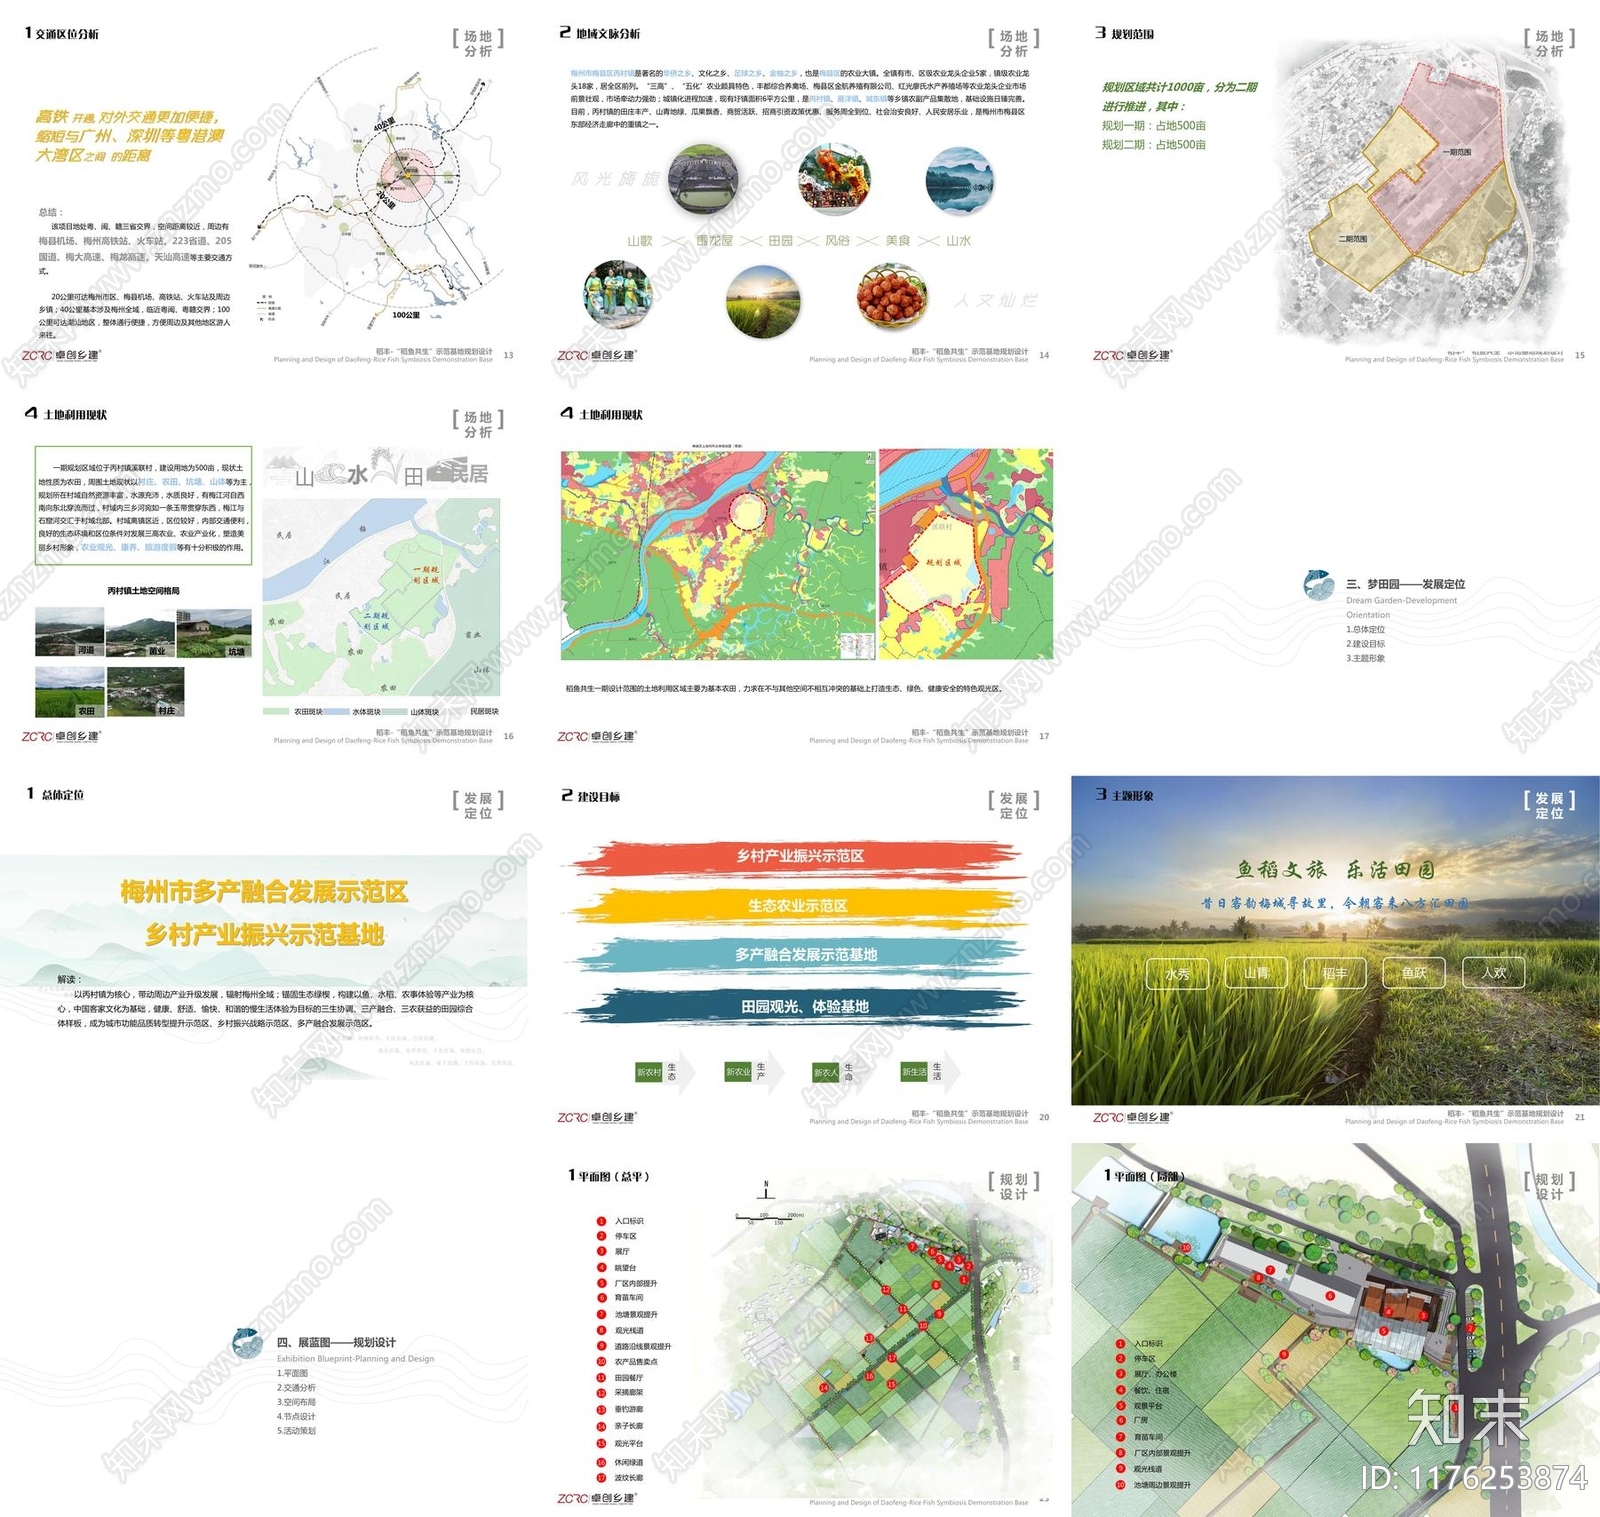This screenshot has width=1600, height=1517.
Task: Click 乡村产业振兴示范基地 heading
Action: 264,935
